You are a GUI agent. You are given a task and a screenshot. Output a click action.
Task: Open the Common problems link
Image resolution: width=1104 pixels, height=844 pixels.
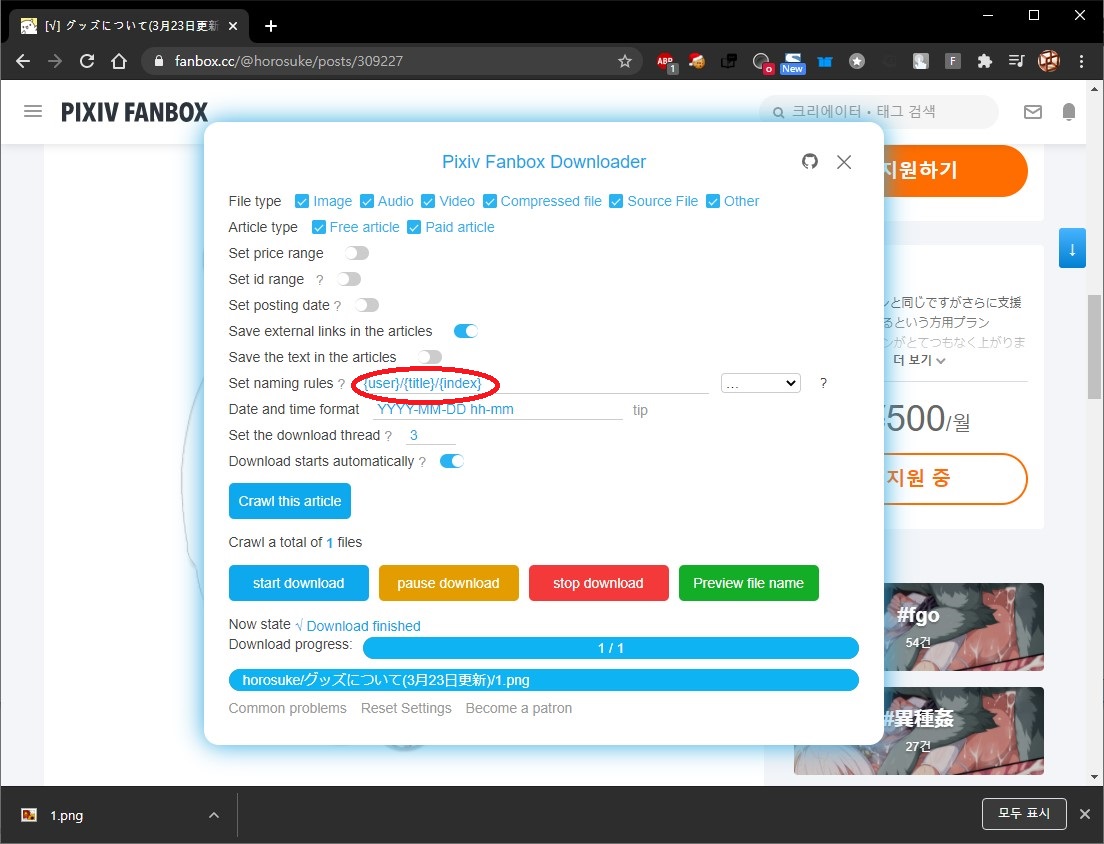[x=287, y=708]
